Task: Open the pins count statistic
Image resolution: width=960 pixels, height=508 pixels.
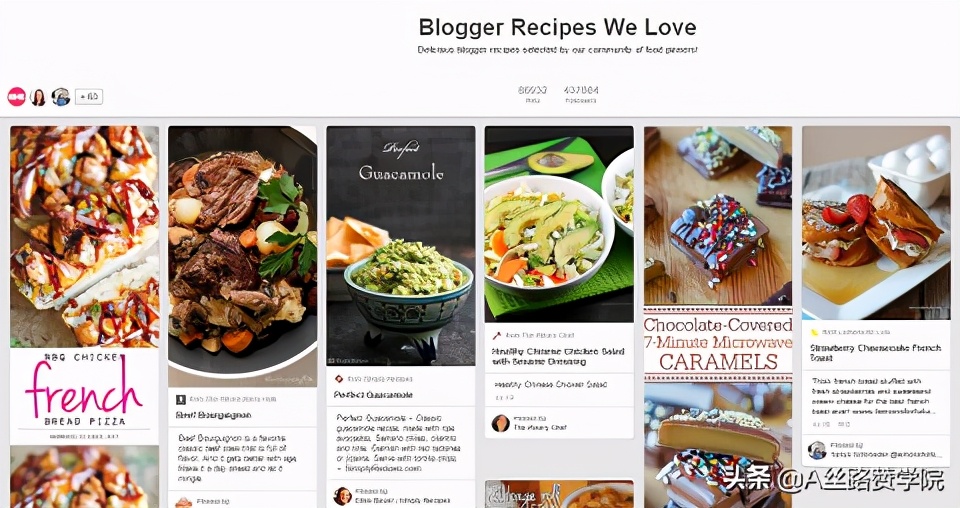Action: (533, 94)
